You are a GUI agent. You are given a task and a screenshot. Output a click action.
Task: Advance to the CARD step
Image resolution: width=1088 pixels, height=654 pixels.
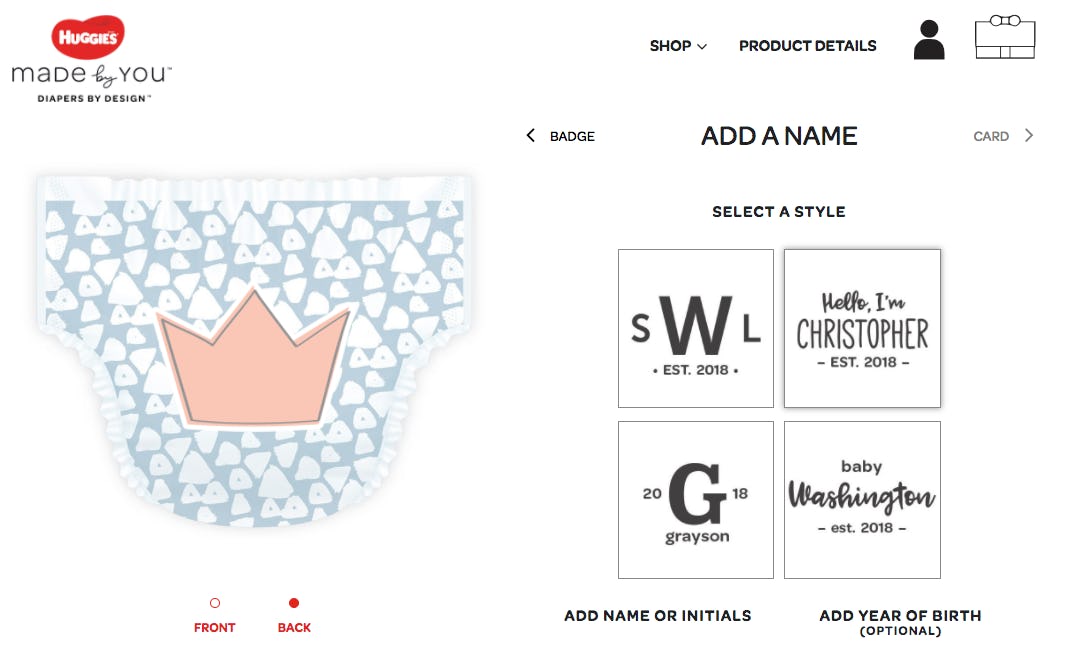coord(990,135)
